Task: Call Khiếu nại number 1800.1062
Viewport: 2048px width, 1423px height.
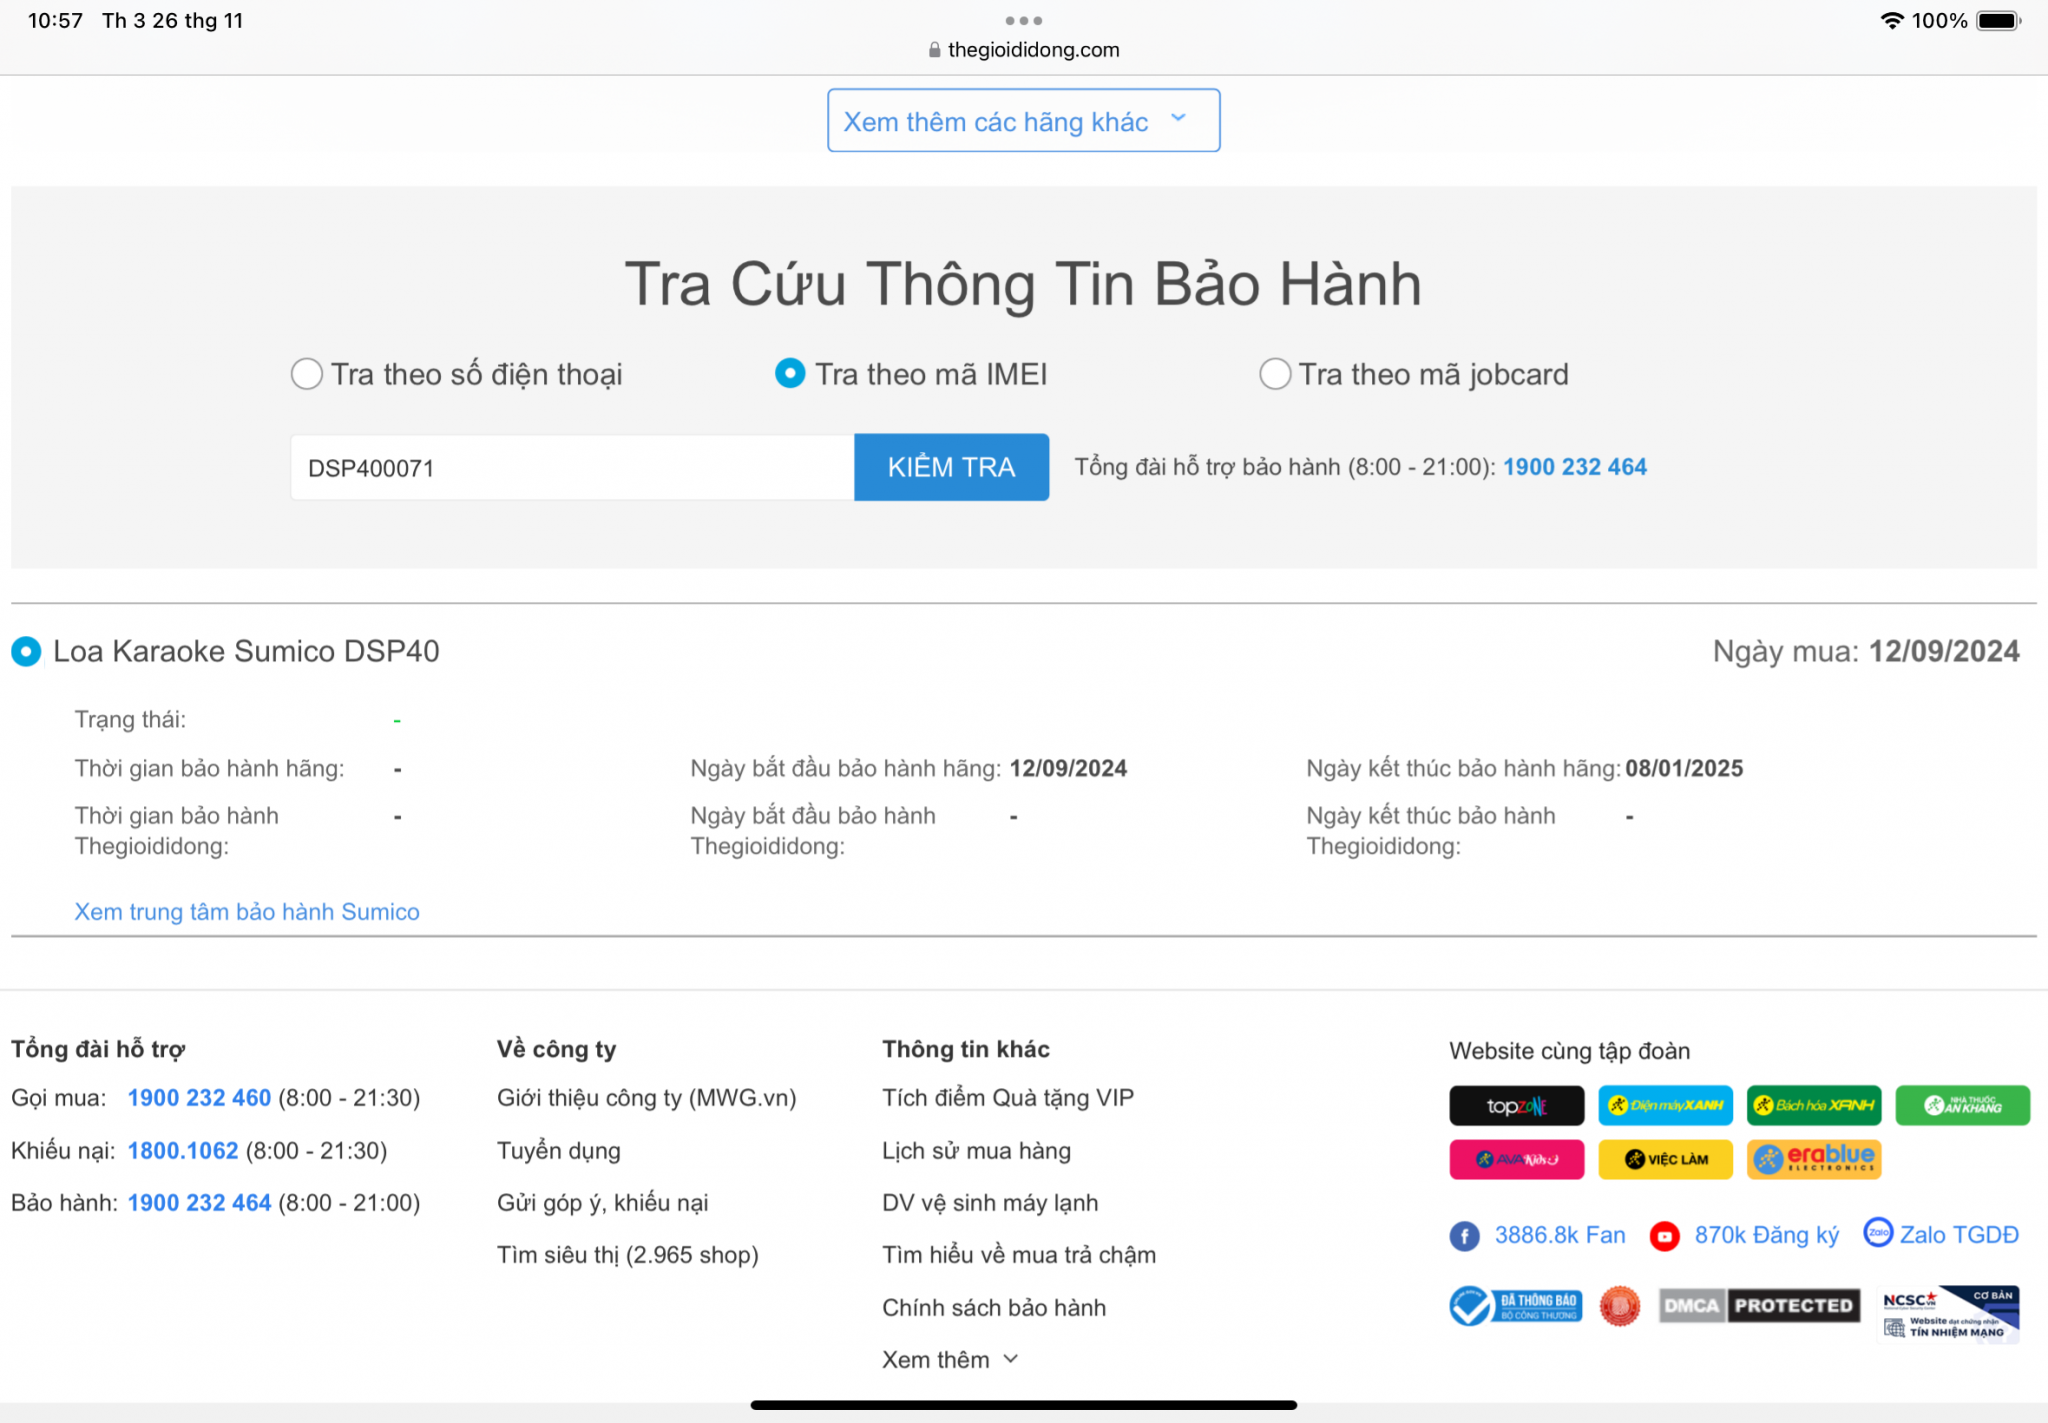Action: coord(183,1151)
